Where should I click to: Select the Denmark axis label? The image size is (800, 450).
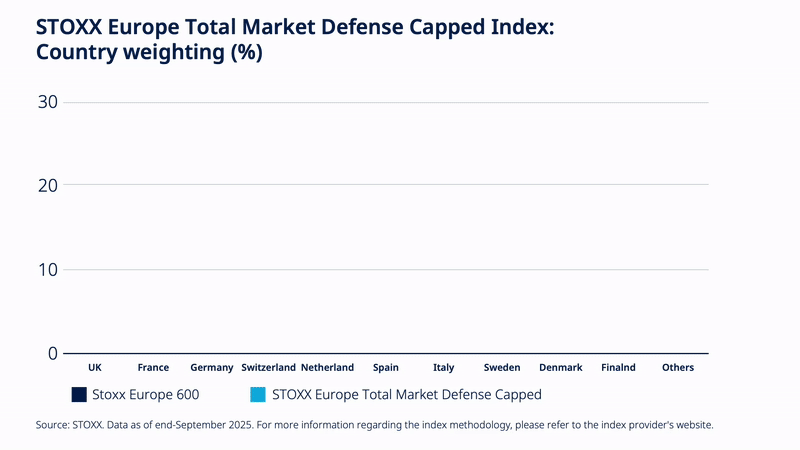560,368
